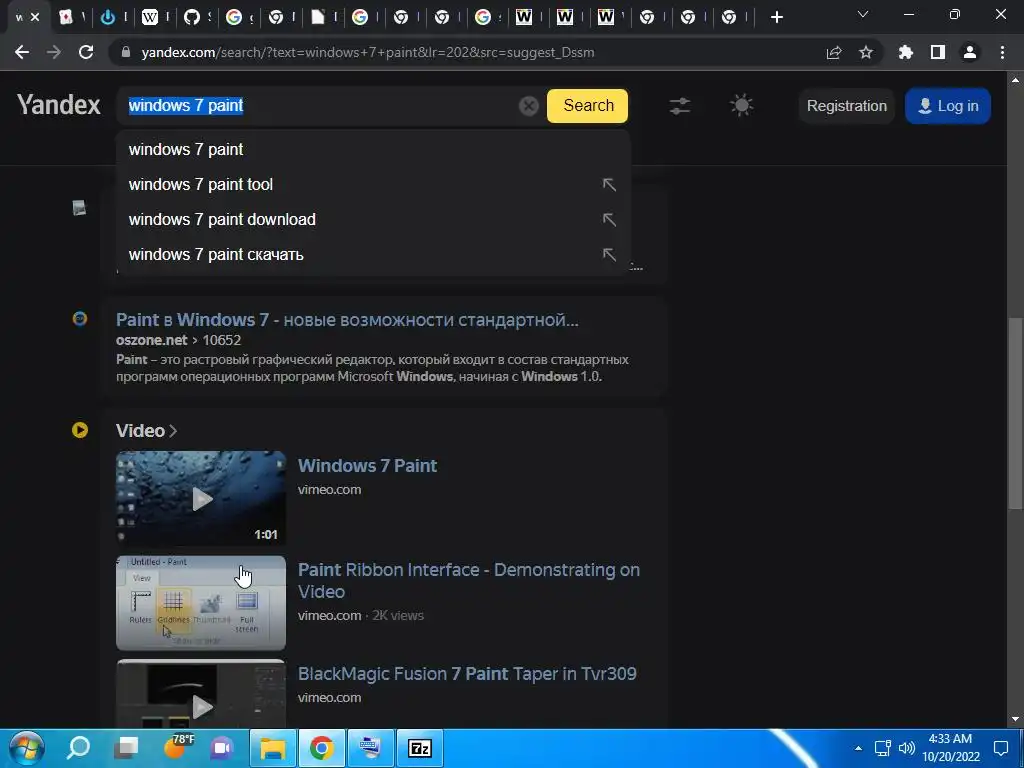Viewport: 1024px width, 768px height.
Task: Expand the Video results section
Action: click(146, 430)
